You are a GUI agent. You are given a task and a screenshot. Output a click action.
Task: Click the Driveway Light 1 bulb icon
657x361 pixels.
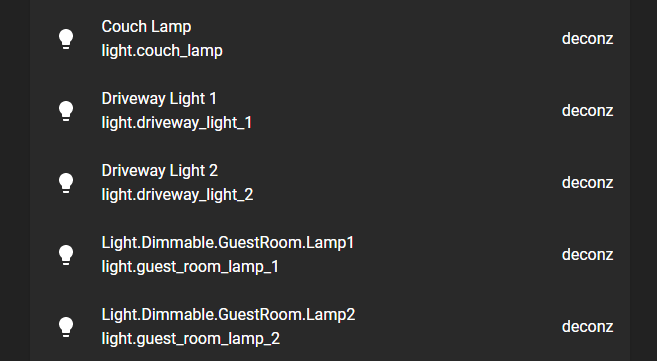(66, 111)
